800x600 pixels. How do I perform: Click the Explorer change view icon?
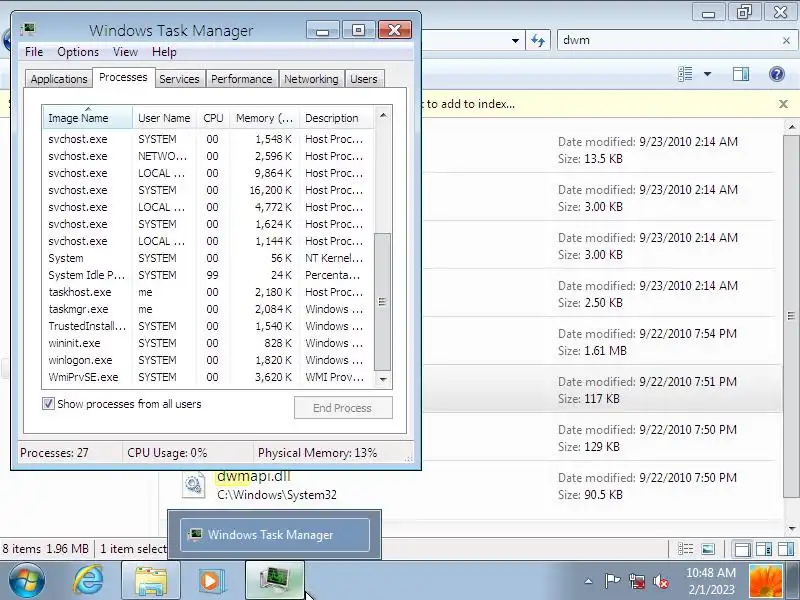685,74
